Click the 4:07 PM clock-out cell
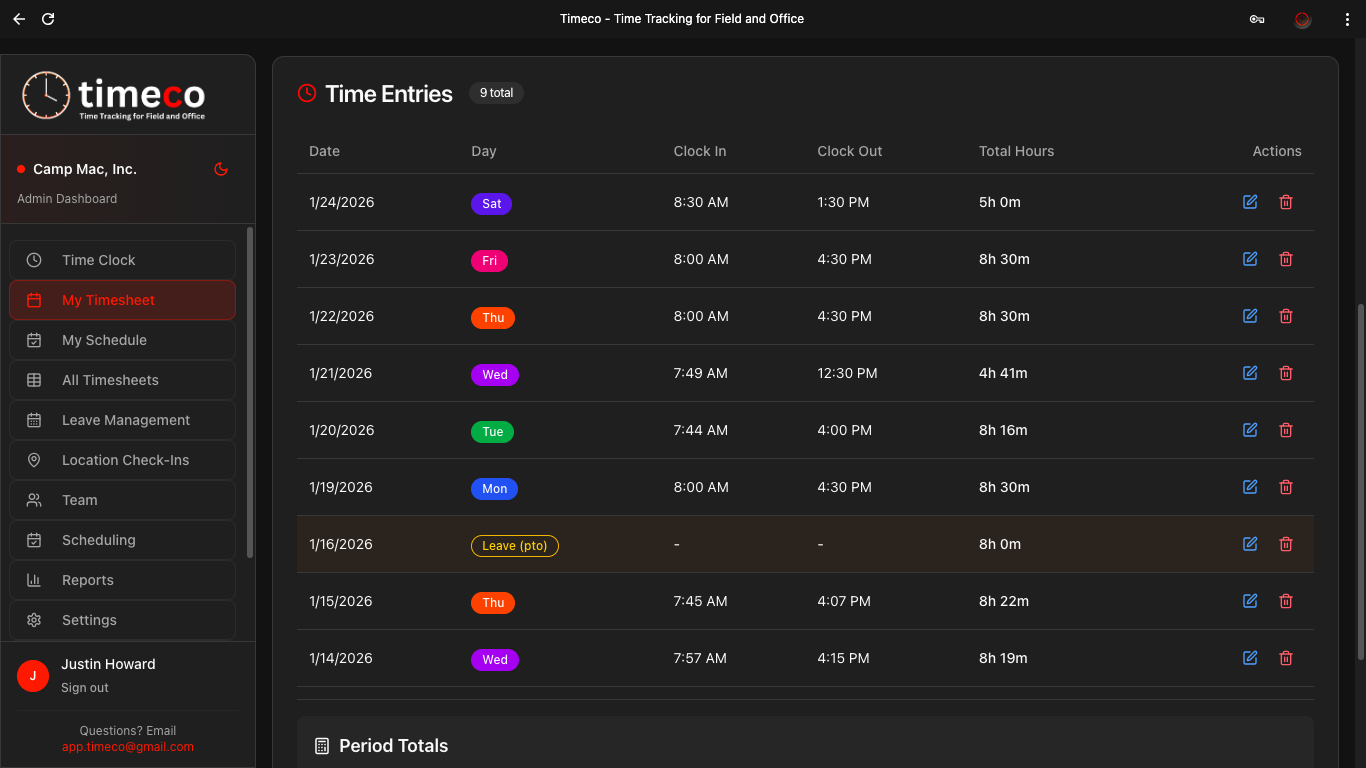This screenshot has width=1366, height=768. point(844,601)
